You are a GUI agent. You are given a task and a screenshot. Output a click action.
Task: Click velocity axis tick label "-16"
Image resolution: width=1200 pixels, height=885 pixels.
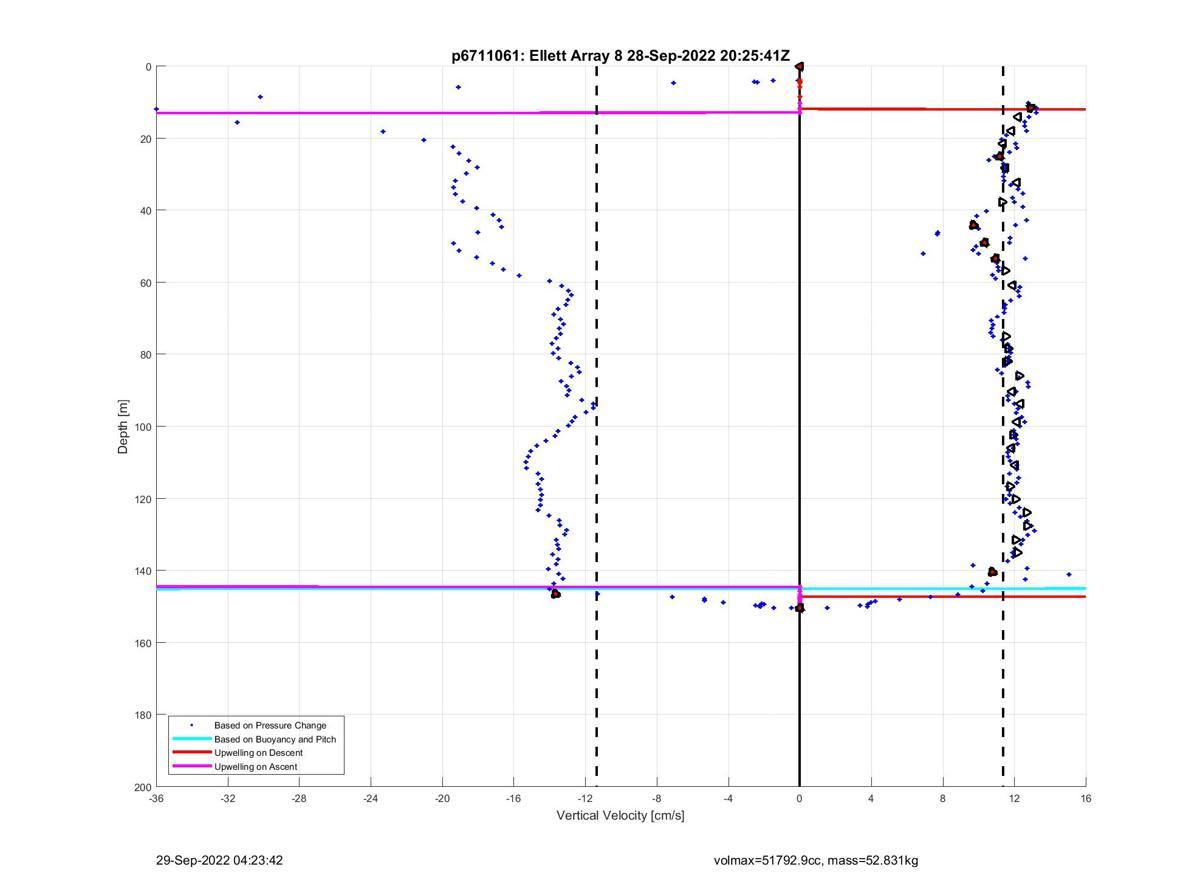click(514, 798)
